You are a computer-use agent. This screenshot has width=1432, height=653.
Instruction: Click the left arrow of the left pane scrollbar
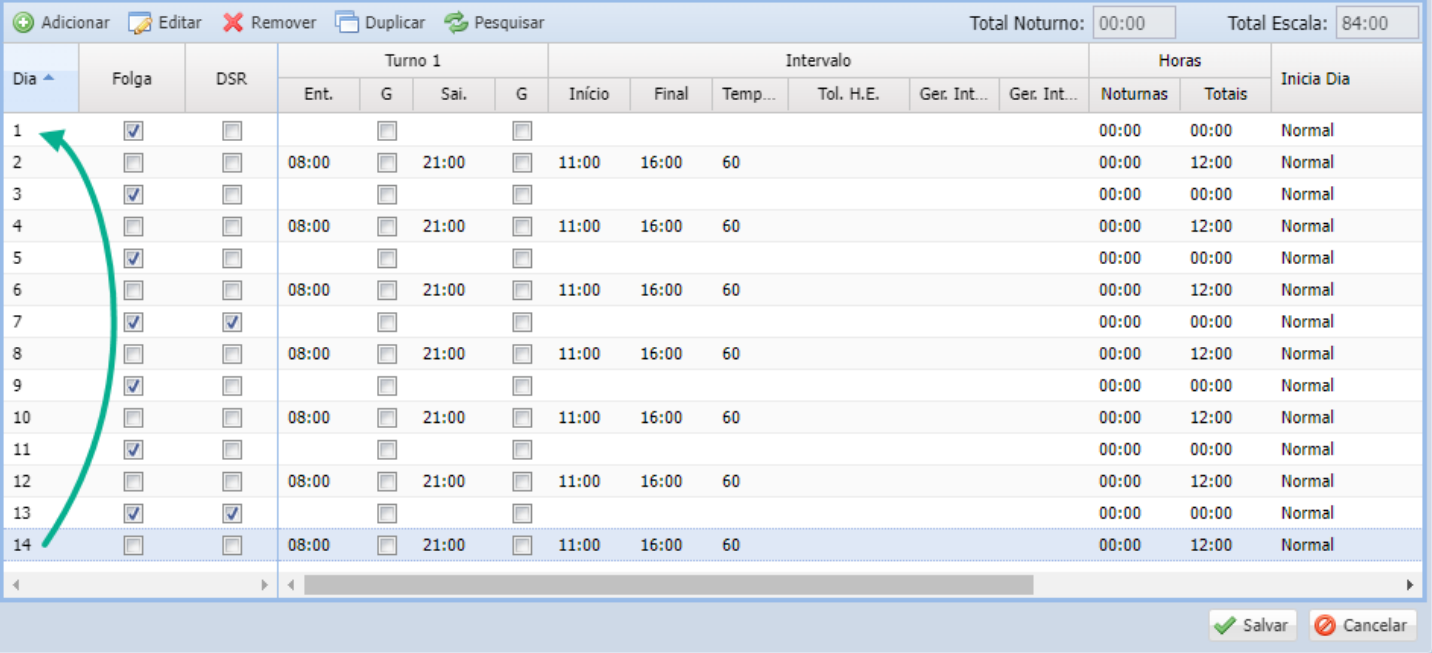point(16,584)
